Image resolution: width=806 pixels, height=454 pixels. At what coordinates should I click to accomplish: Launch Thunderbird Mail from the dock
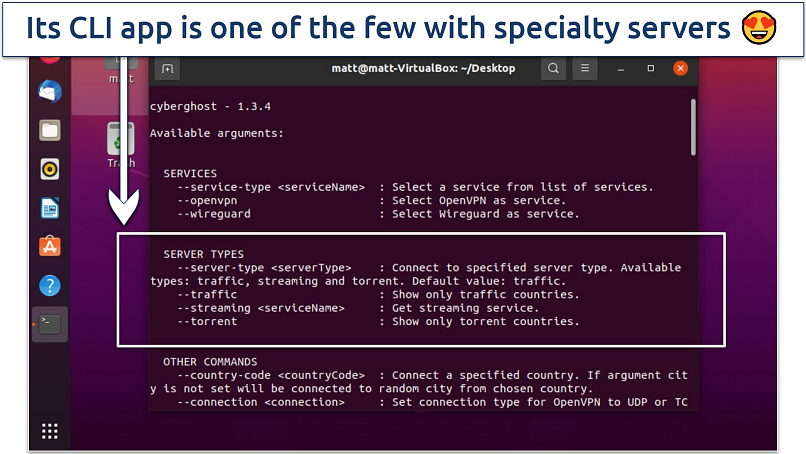[50, 92]
